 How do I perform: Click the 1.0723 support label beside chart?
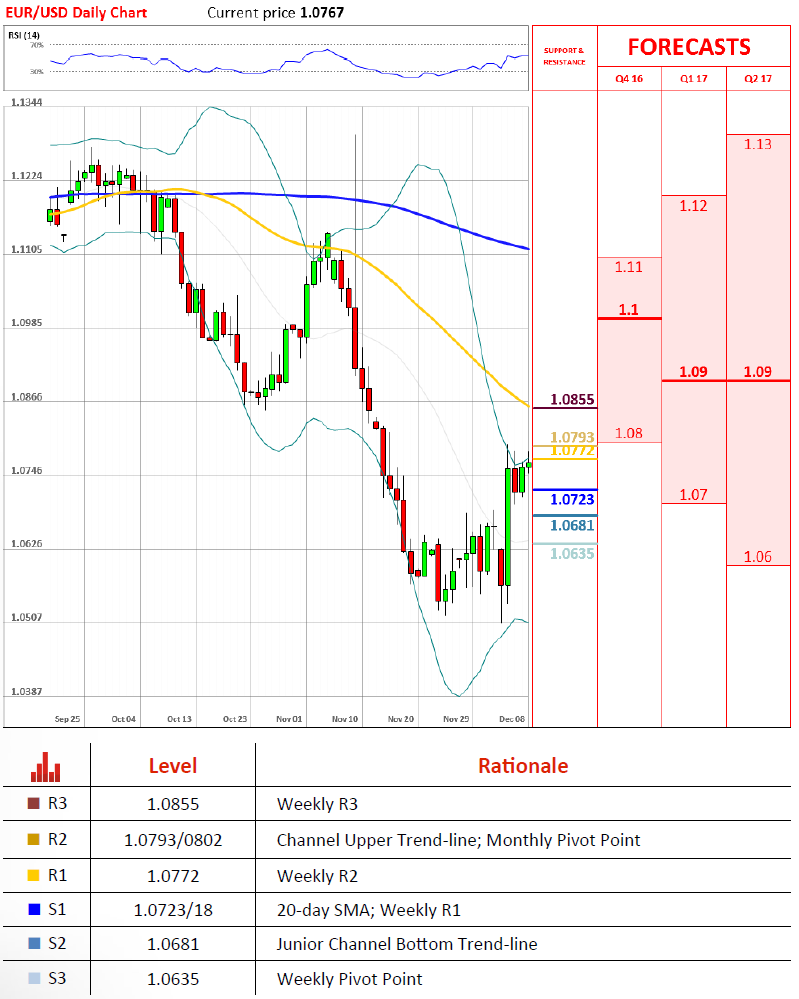coord(572,500)
